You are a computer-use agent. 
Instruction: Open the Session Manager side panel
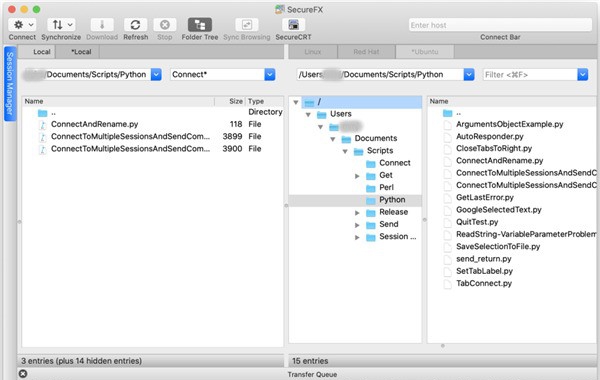click(x=10, y=83)
